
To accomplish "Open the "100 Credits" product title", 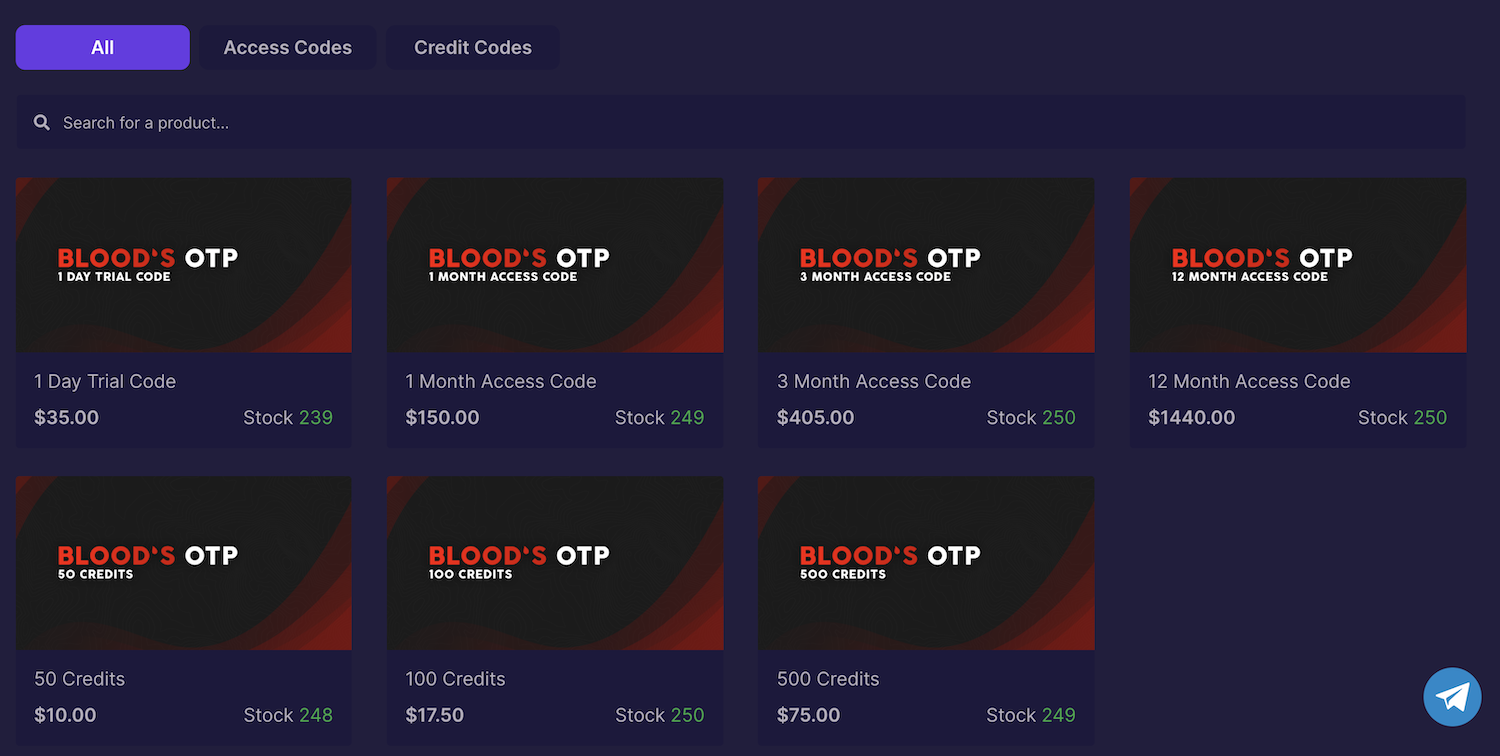I will tap(456, 679).
